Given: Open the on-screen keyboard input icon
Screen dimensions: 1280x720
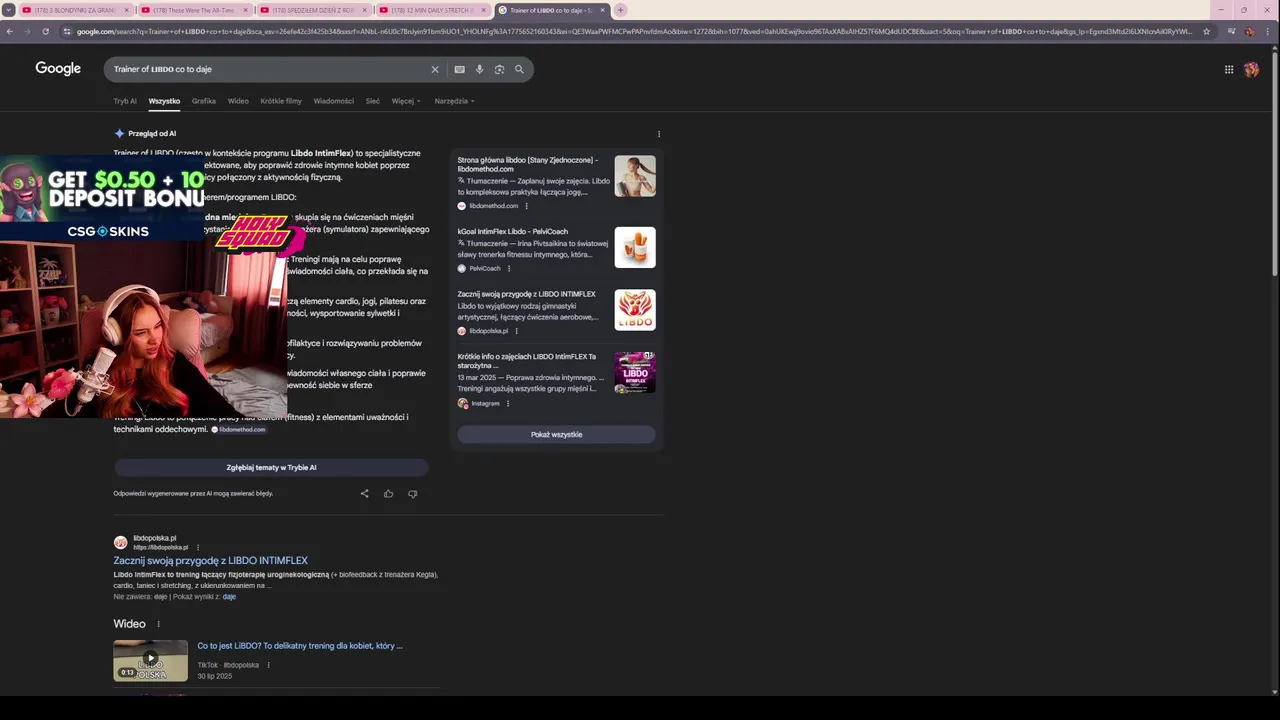Looking at the screenshot, I should pyautogui.click(x=459, y=69).
